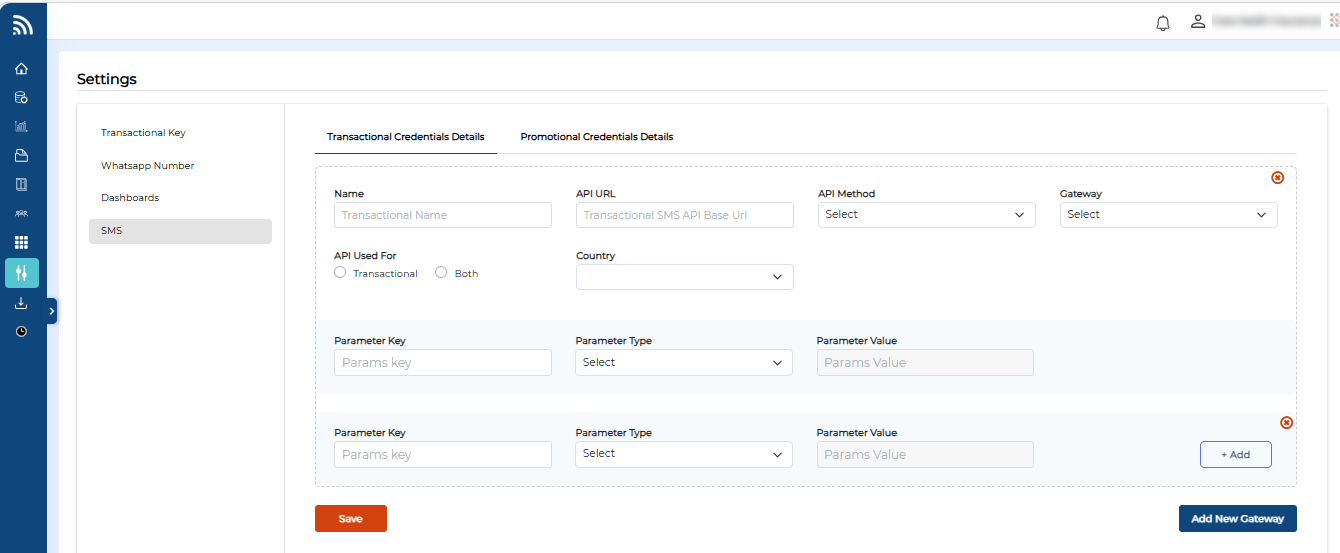
Task: Open Whatsapp Number settings section
Action: click(147, 166)
